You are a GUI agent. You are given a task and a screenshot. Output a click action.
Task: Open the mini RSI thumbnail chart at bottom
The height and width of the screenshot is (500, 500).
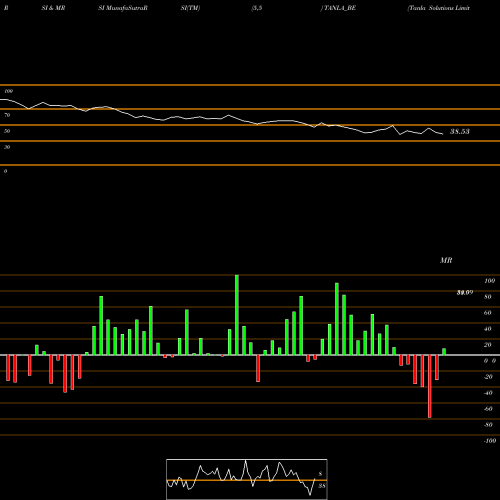[x=247, y=479]
